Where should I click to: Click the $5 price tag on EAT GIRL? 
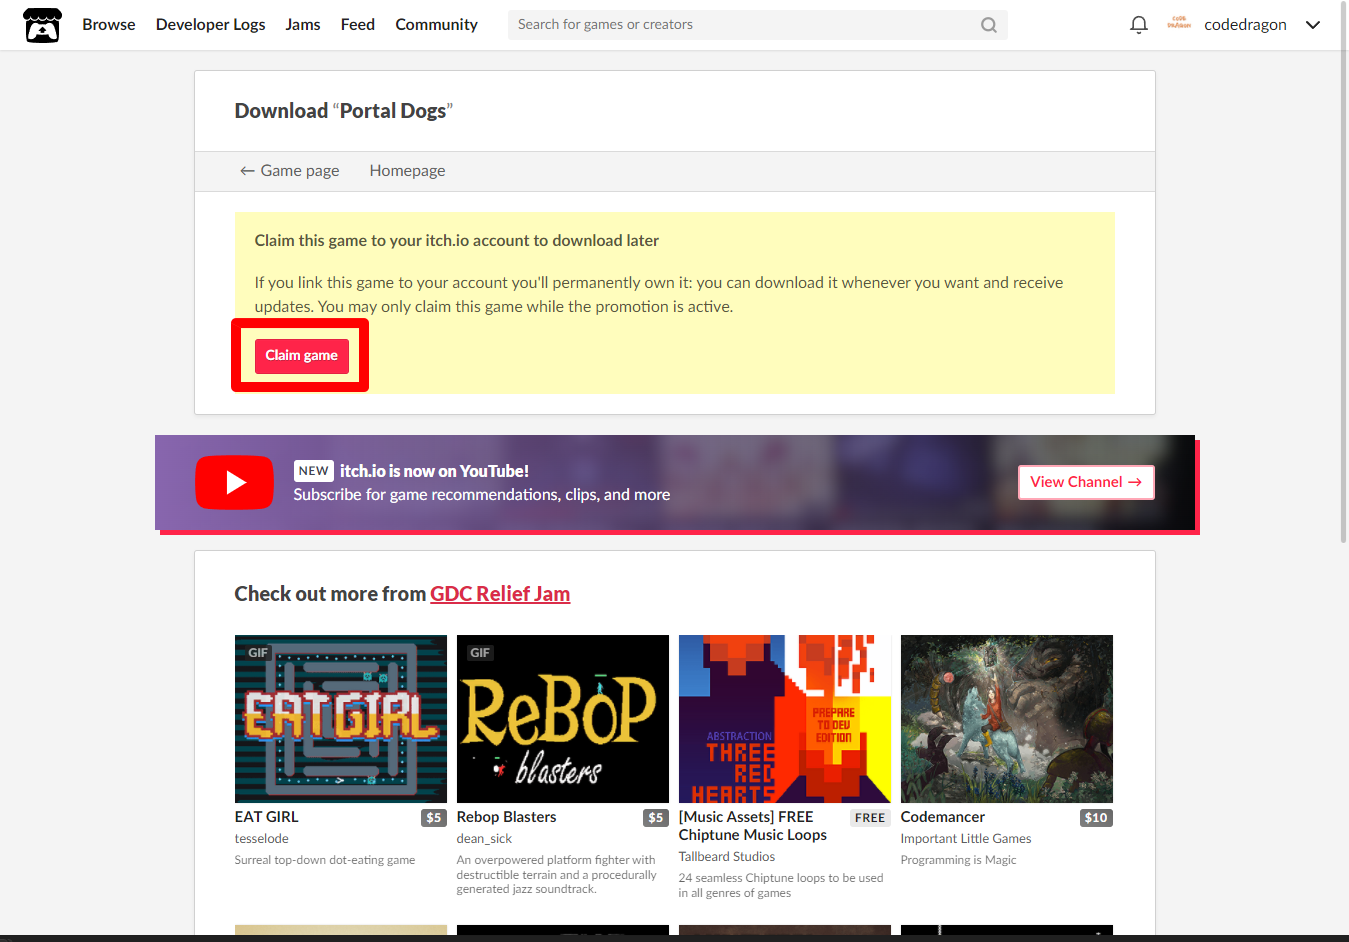pyautogui.click(x=434, y=818)
